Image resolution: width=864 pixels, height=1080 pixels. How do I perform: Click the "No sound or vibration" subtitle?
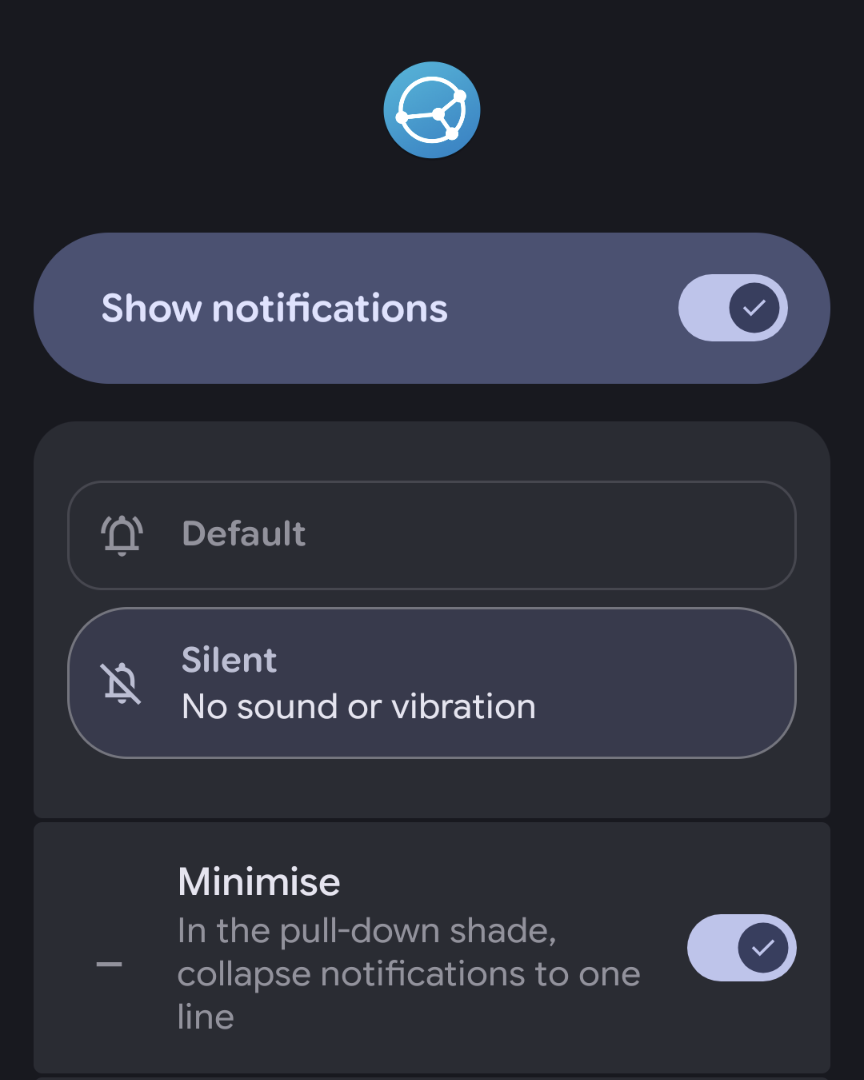coord(358,707)
